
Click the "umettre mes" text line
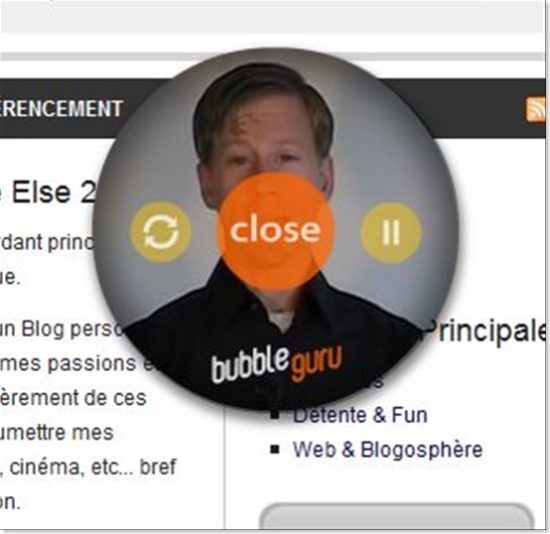(57, 432)
